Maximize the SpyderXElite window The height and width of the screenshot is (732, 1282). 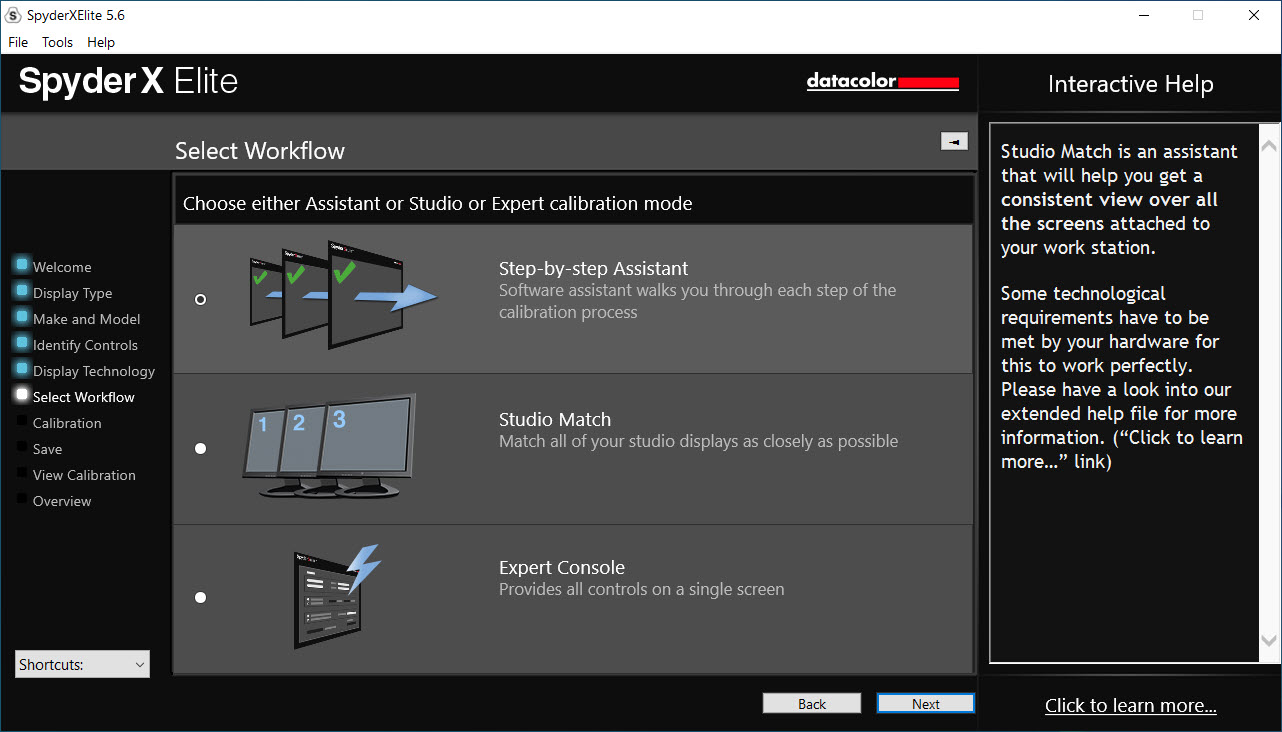pos(1198,15)
